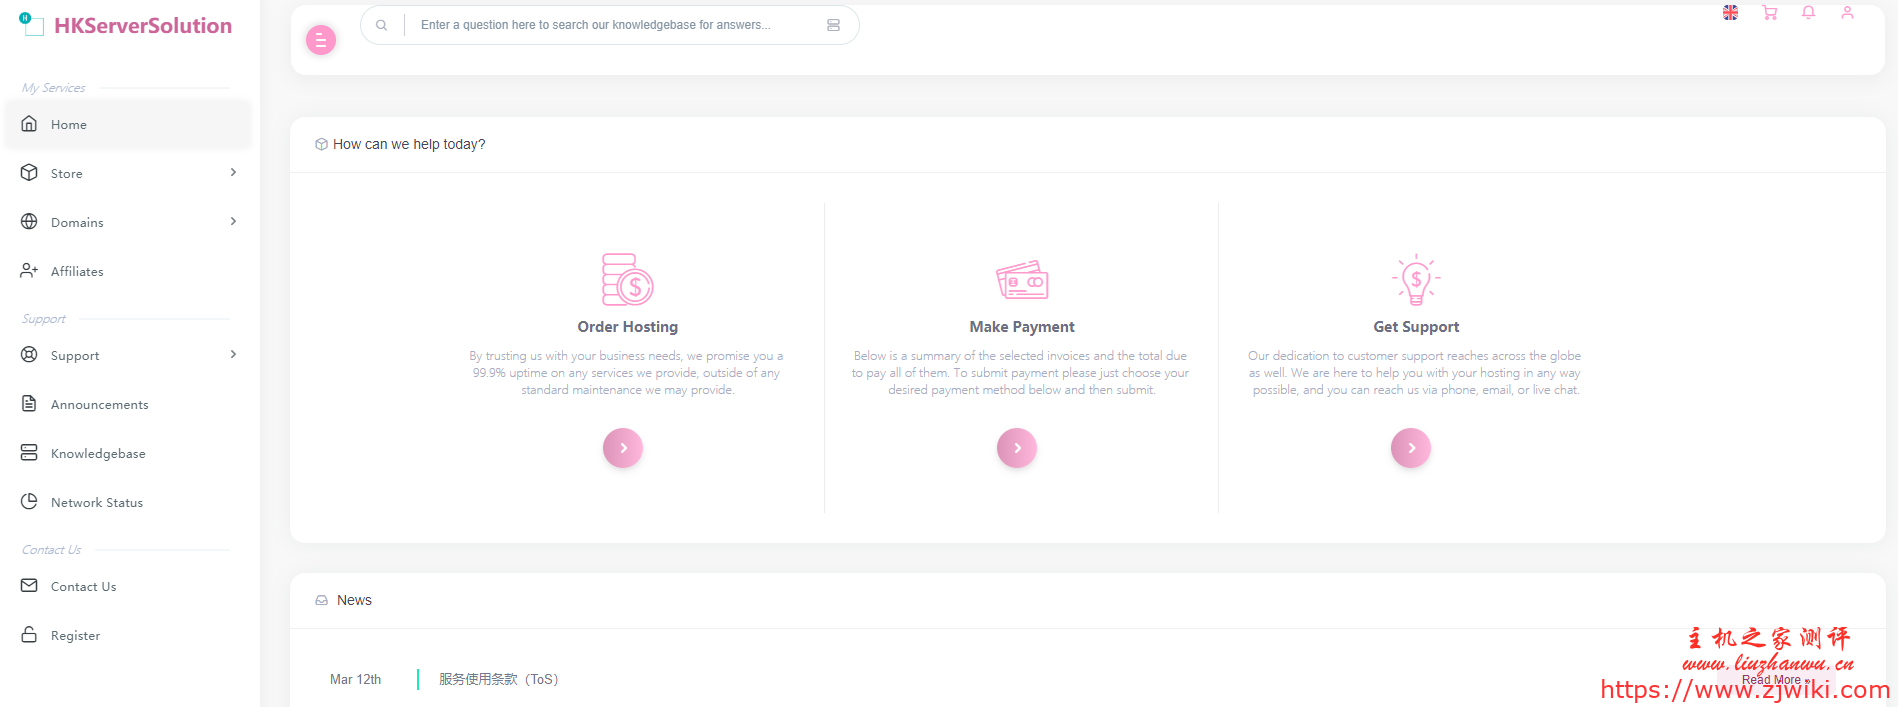
Task: Click the search magnifier icon
Action: coord(382,25)
